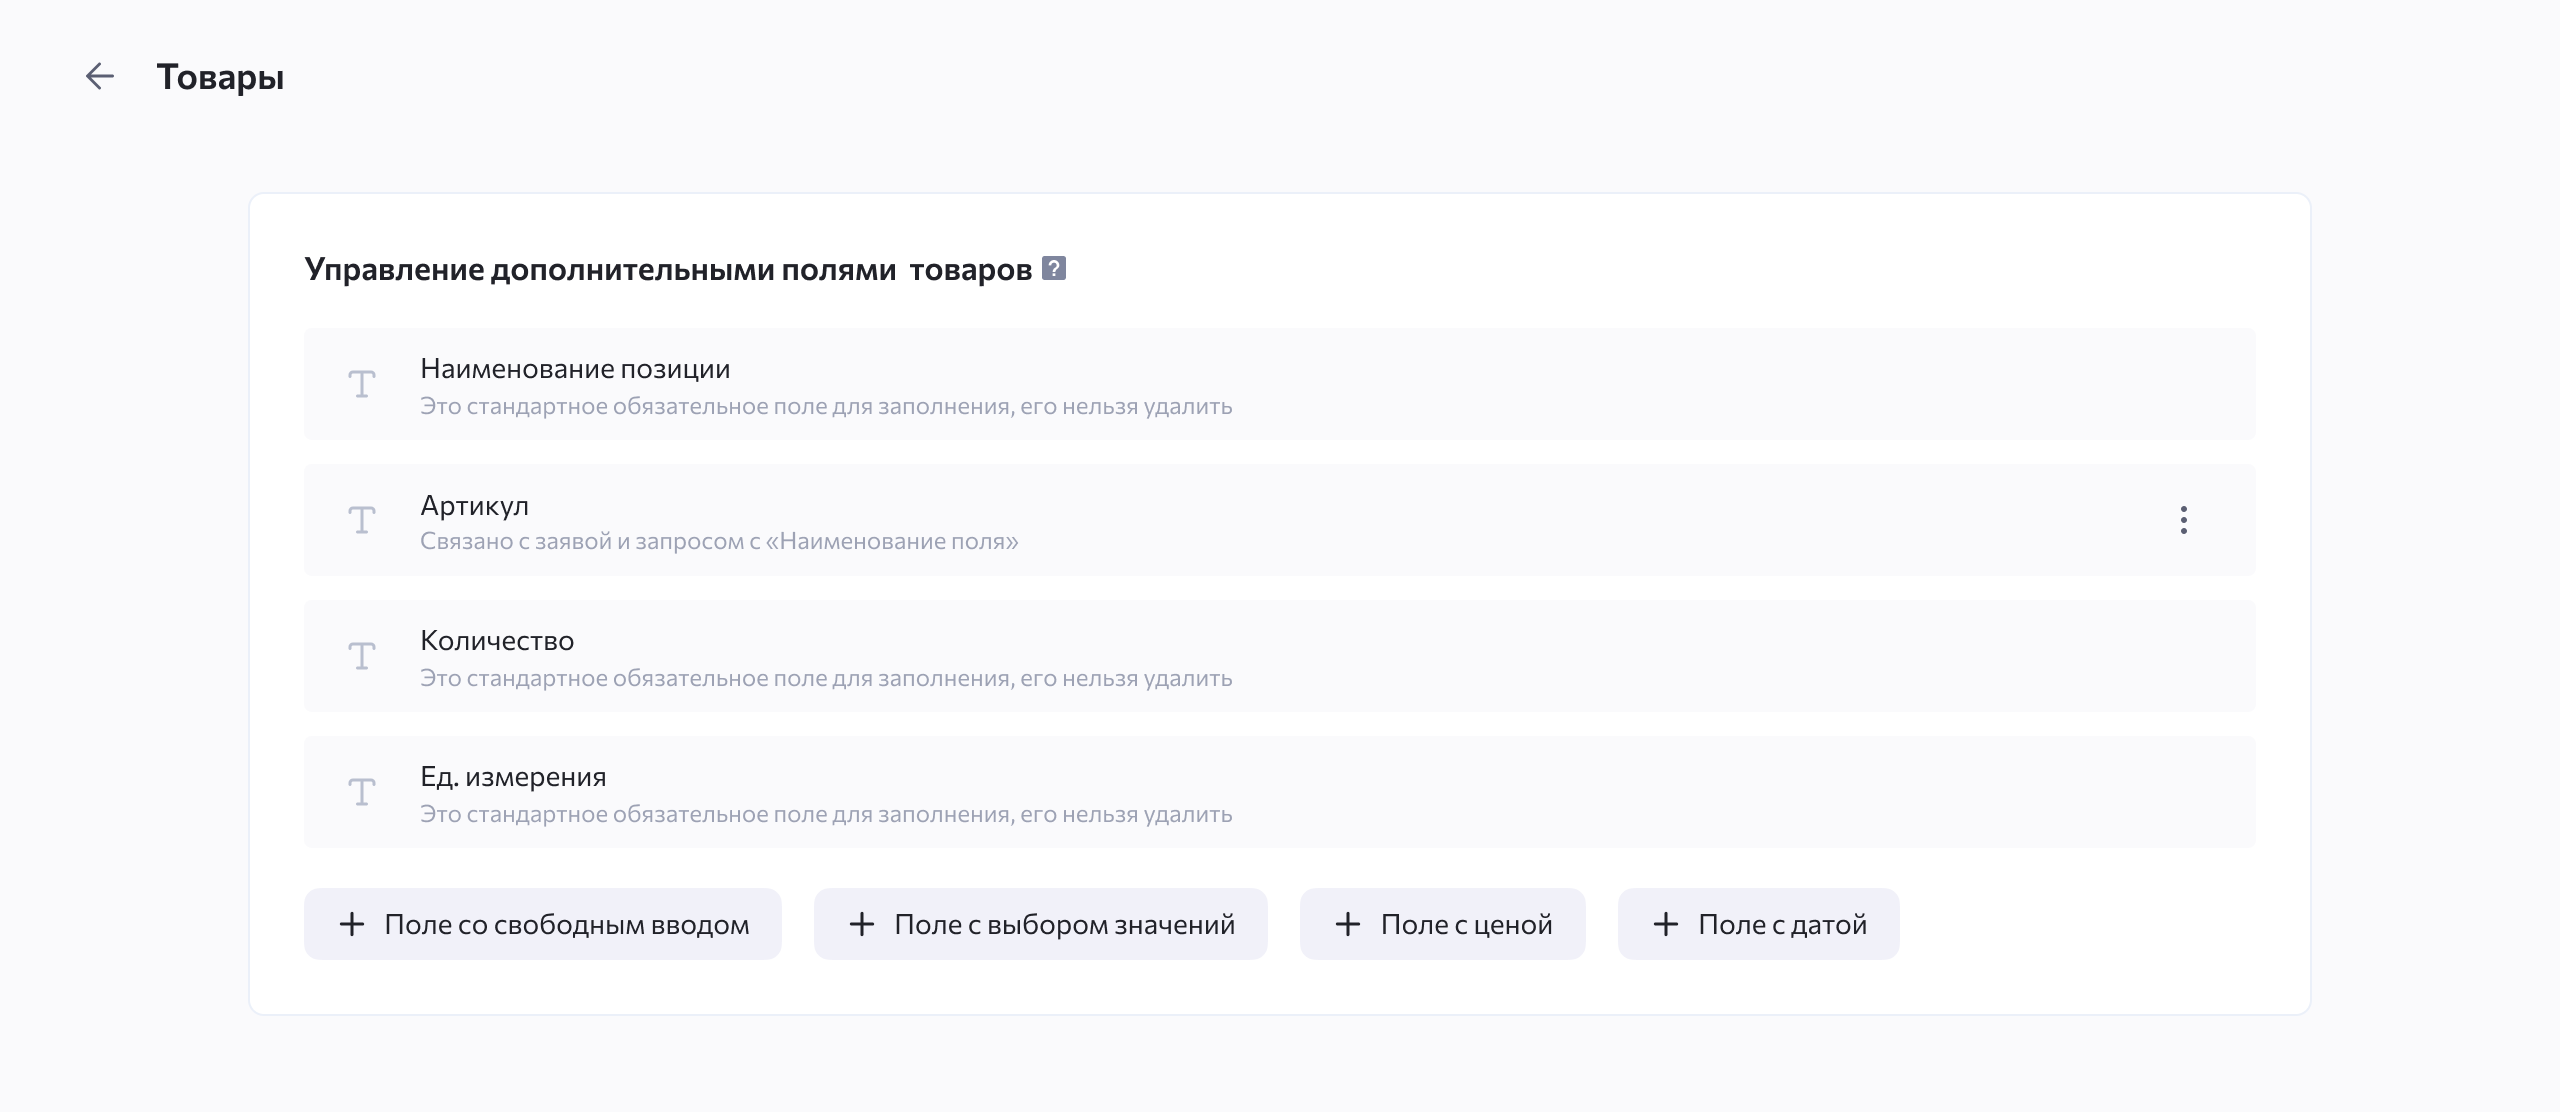Image resolution: width=2560 pixels, height=1112 pixels.
Task: Click the T icon beside Артикул
Action: 362,520
